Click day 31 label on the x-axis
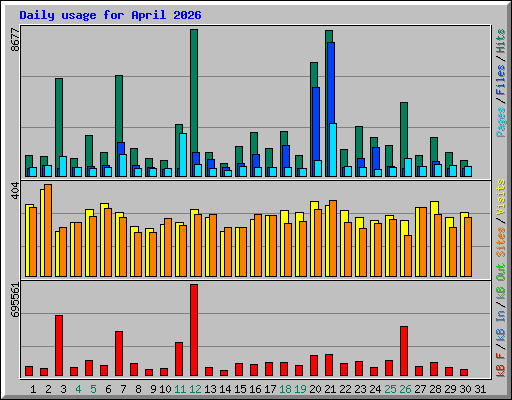 [x=480, y=389]
